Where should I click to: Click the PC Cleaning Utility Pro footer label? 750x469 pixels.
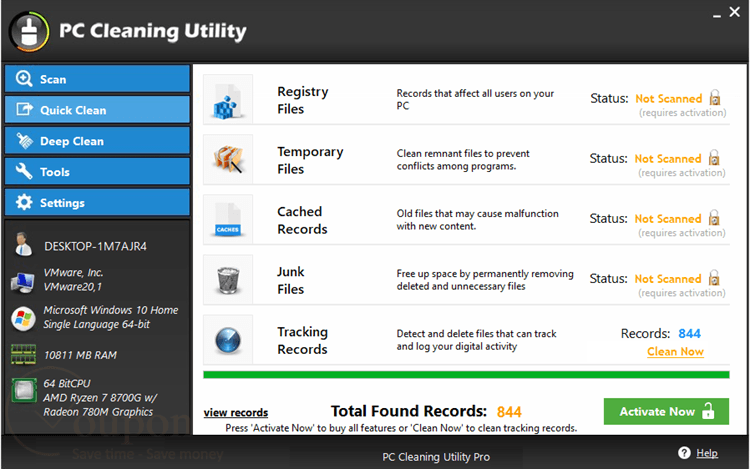[x=436, y=457]
